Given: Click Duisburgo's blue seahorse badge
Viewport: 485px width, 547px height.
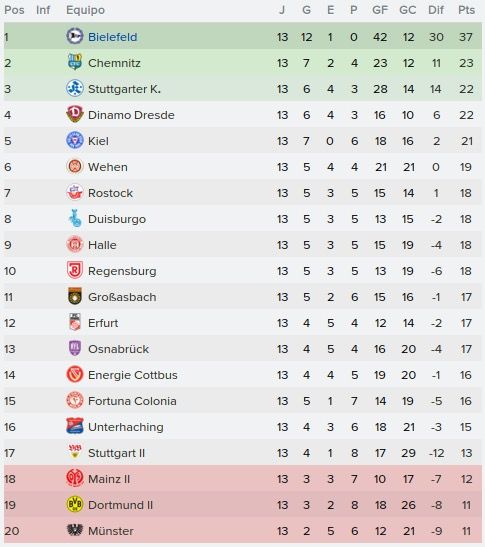Looking at the screenshot, I should tap(75, 218).
